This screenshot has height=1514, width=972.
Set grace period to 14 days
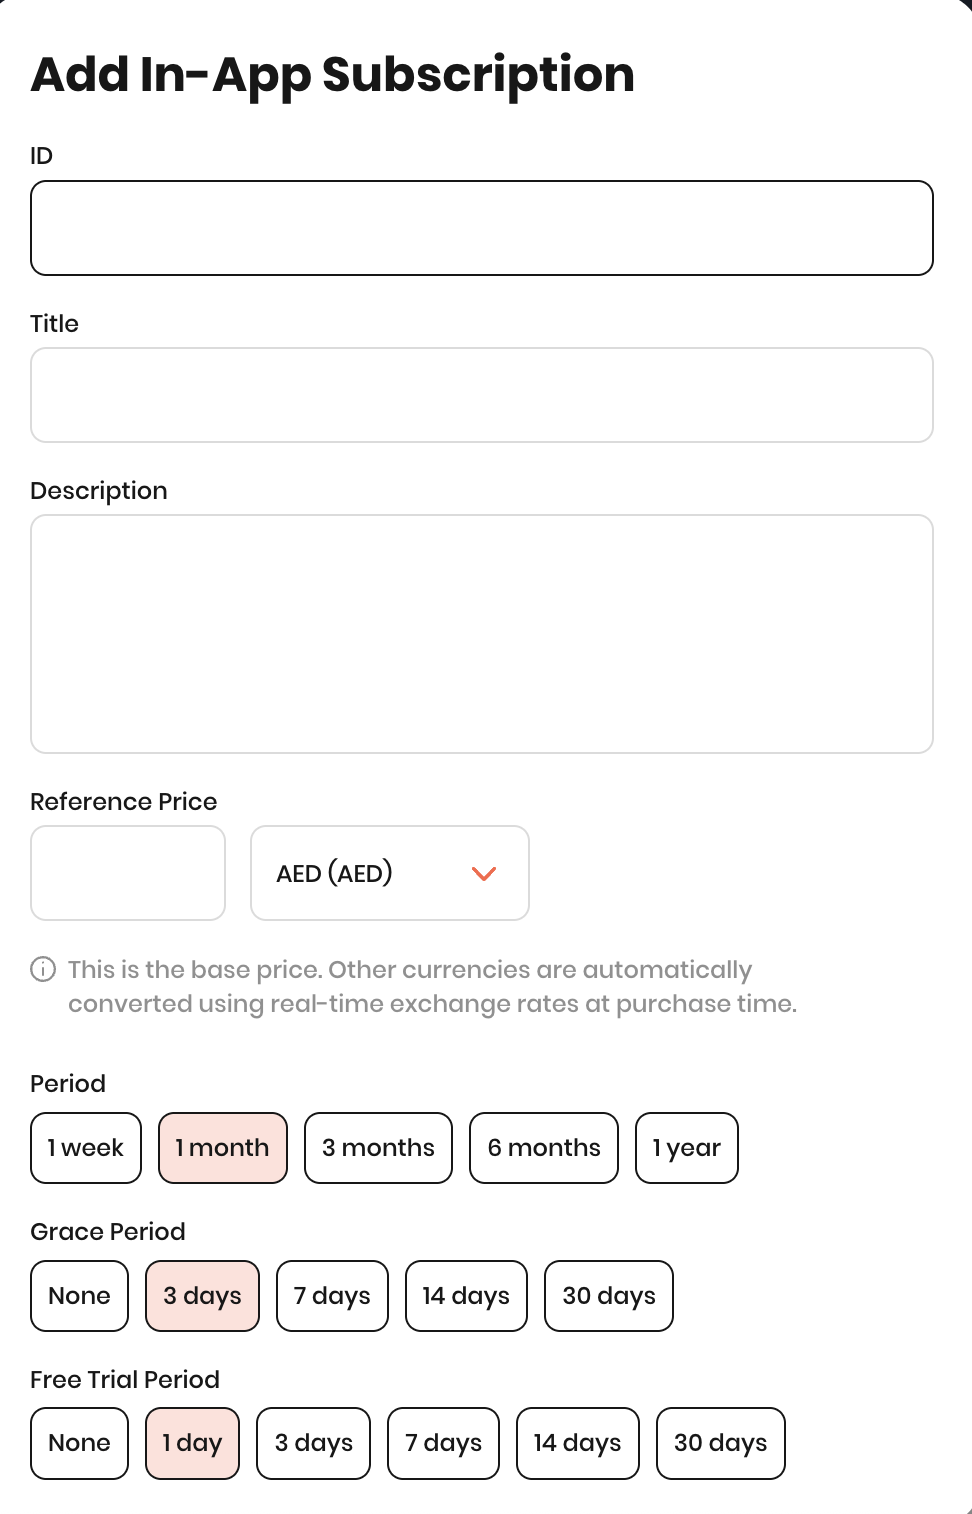click(x=466, y=1296)
